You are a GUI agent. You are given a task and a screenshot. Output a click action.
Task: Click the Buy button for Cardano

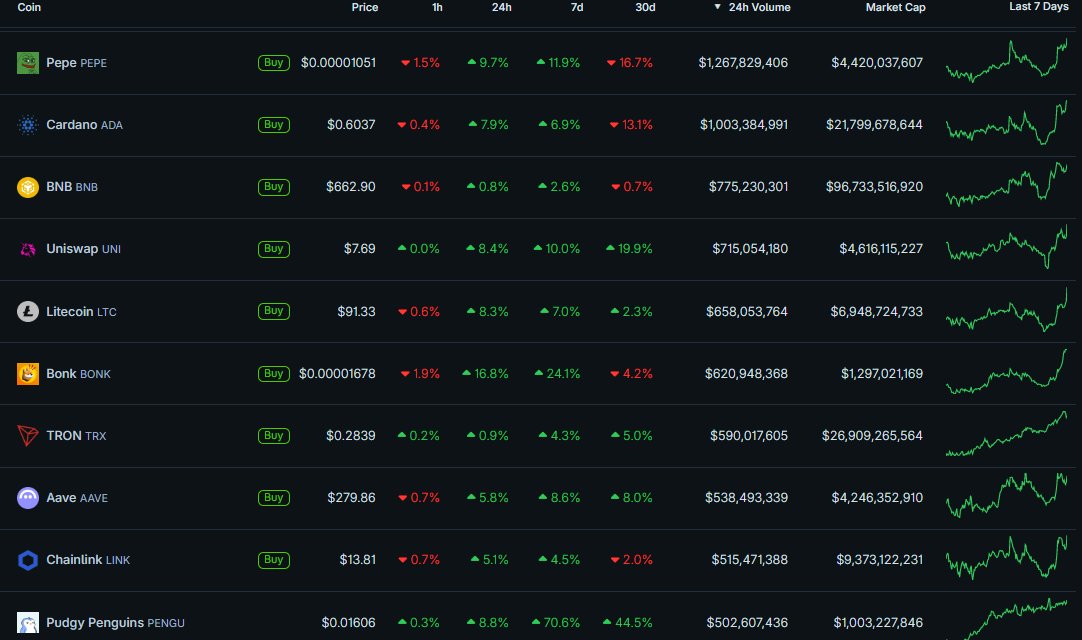click(x=274, y=125)
